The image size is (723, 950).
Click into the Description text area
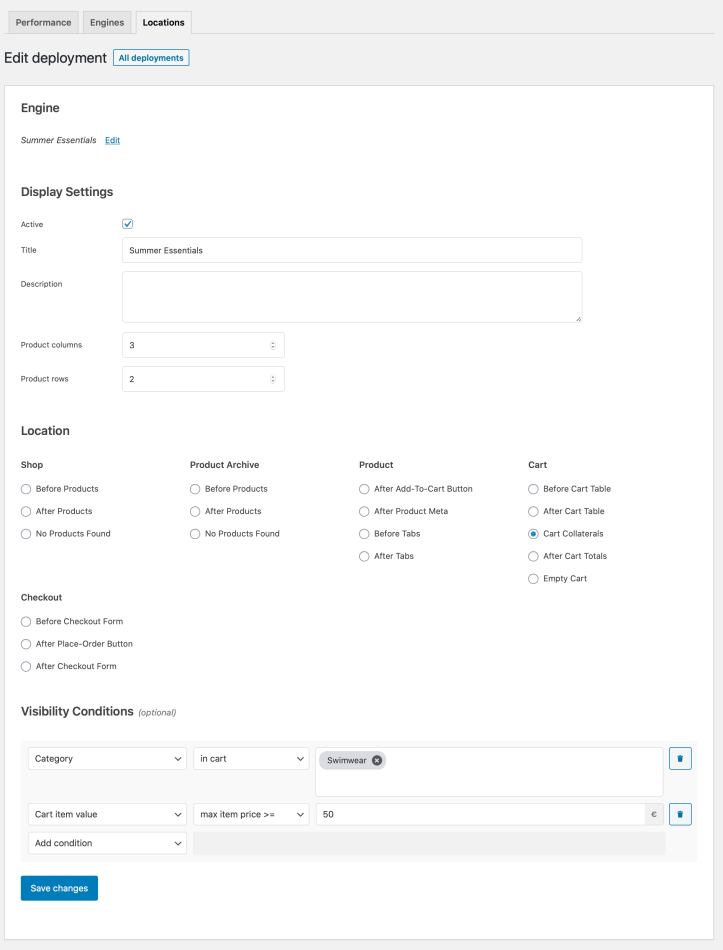coord(352,297)
